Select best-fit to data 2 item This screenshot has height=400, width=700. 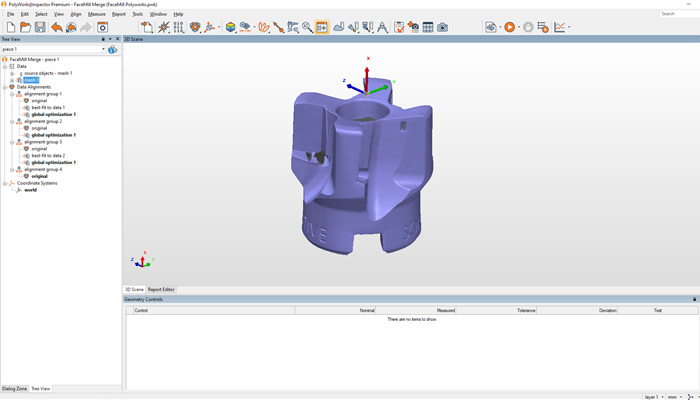tap(48, 156)
